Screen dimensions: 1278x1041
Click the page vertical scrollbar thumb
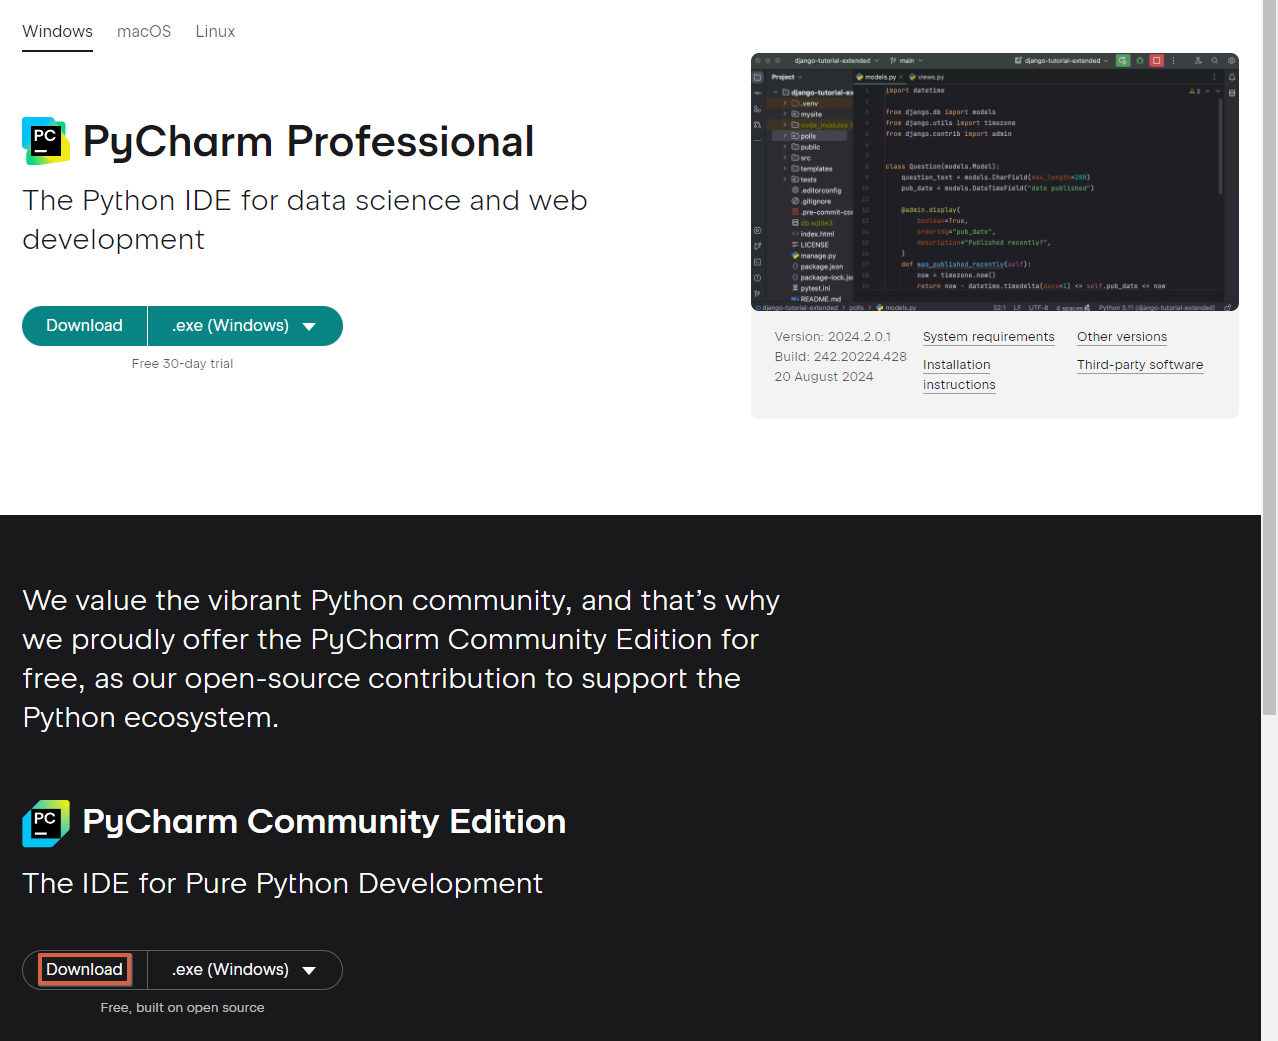(x=1269, y=357)
